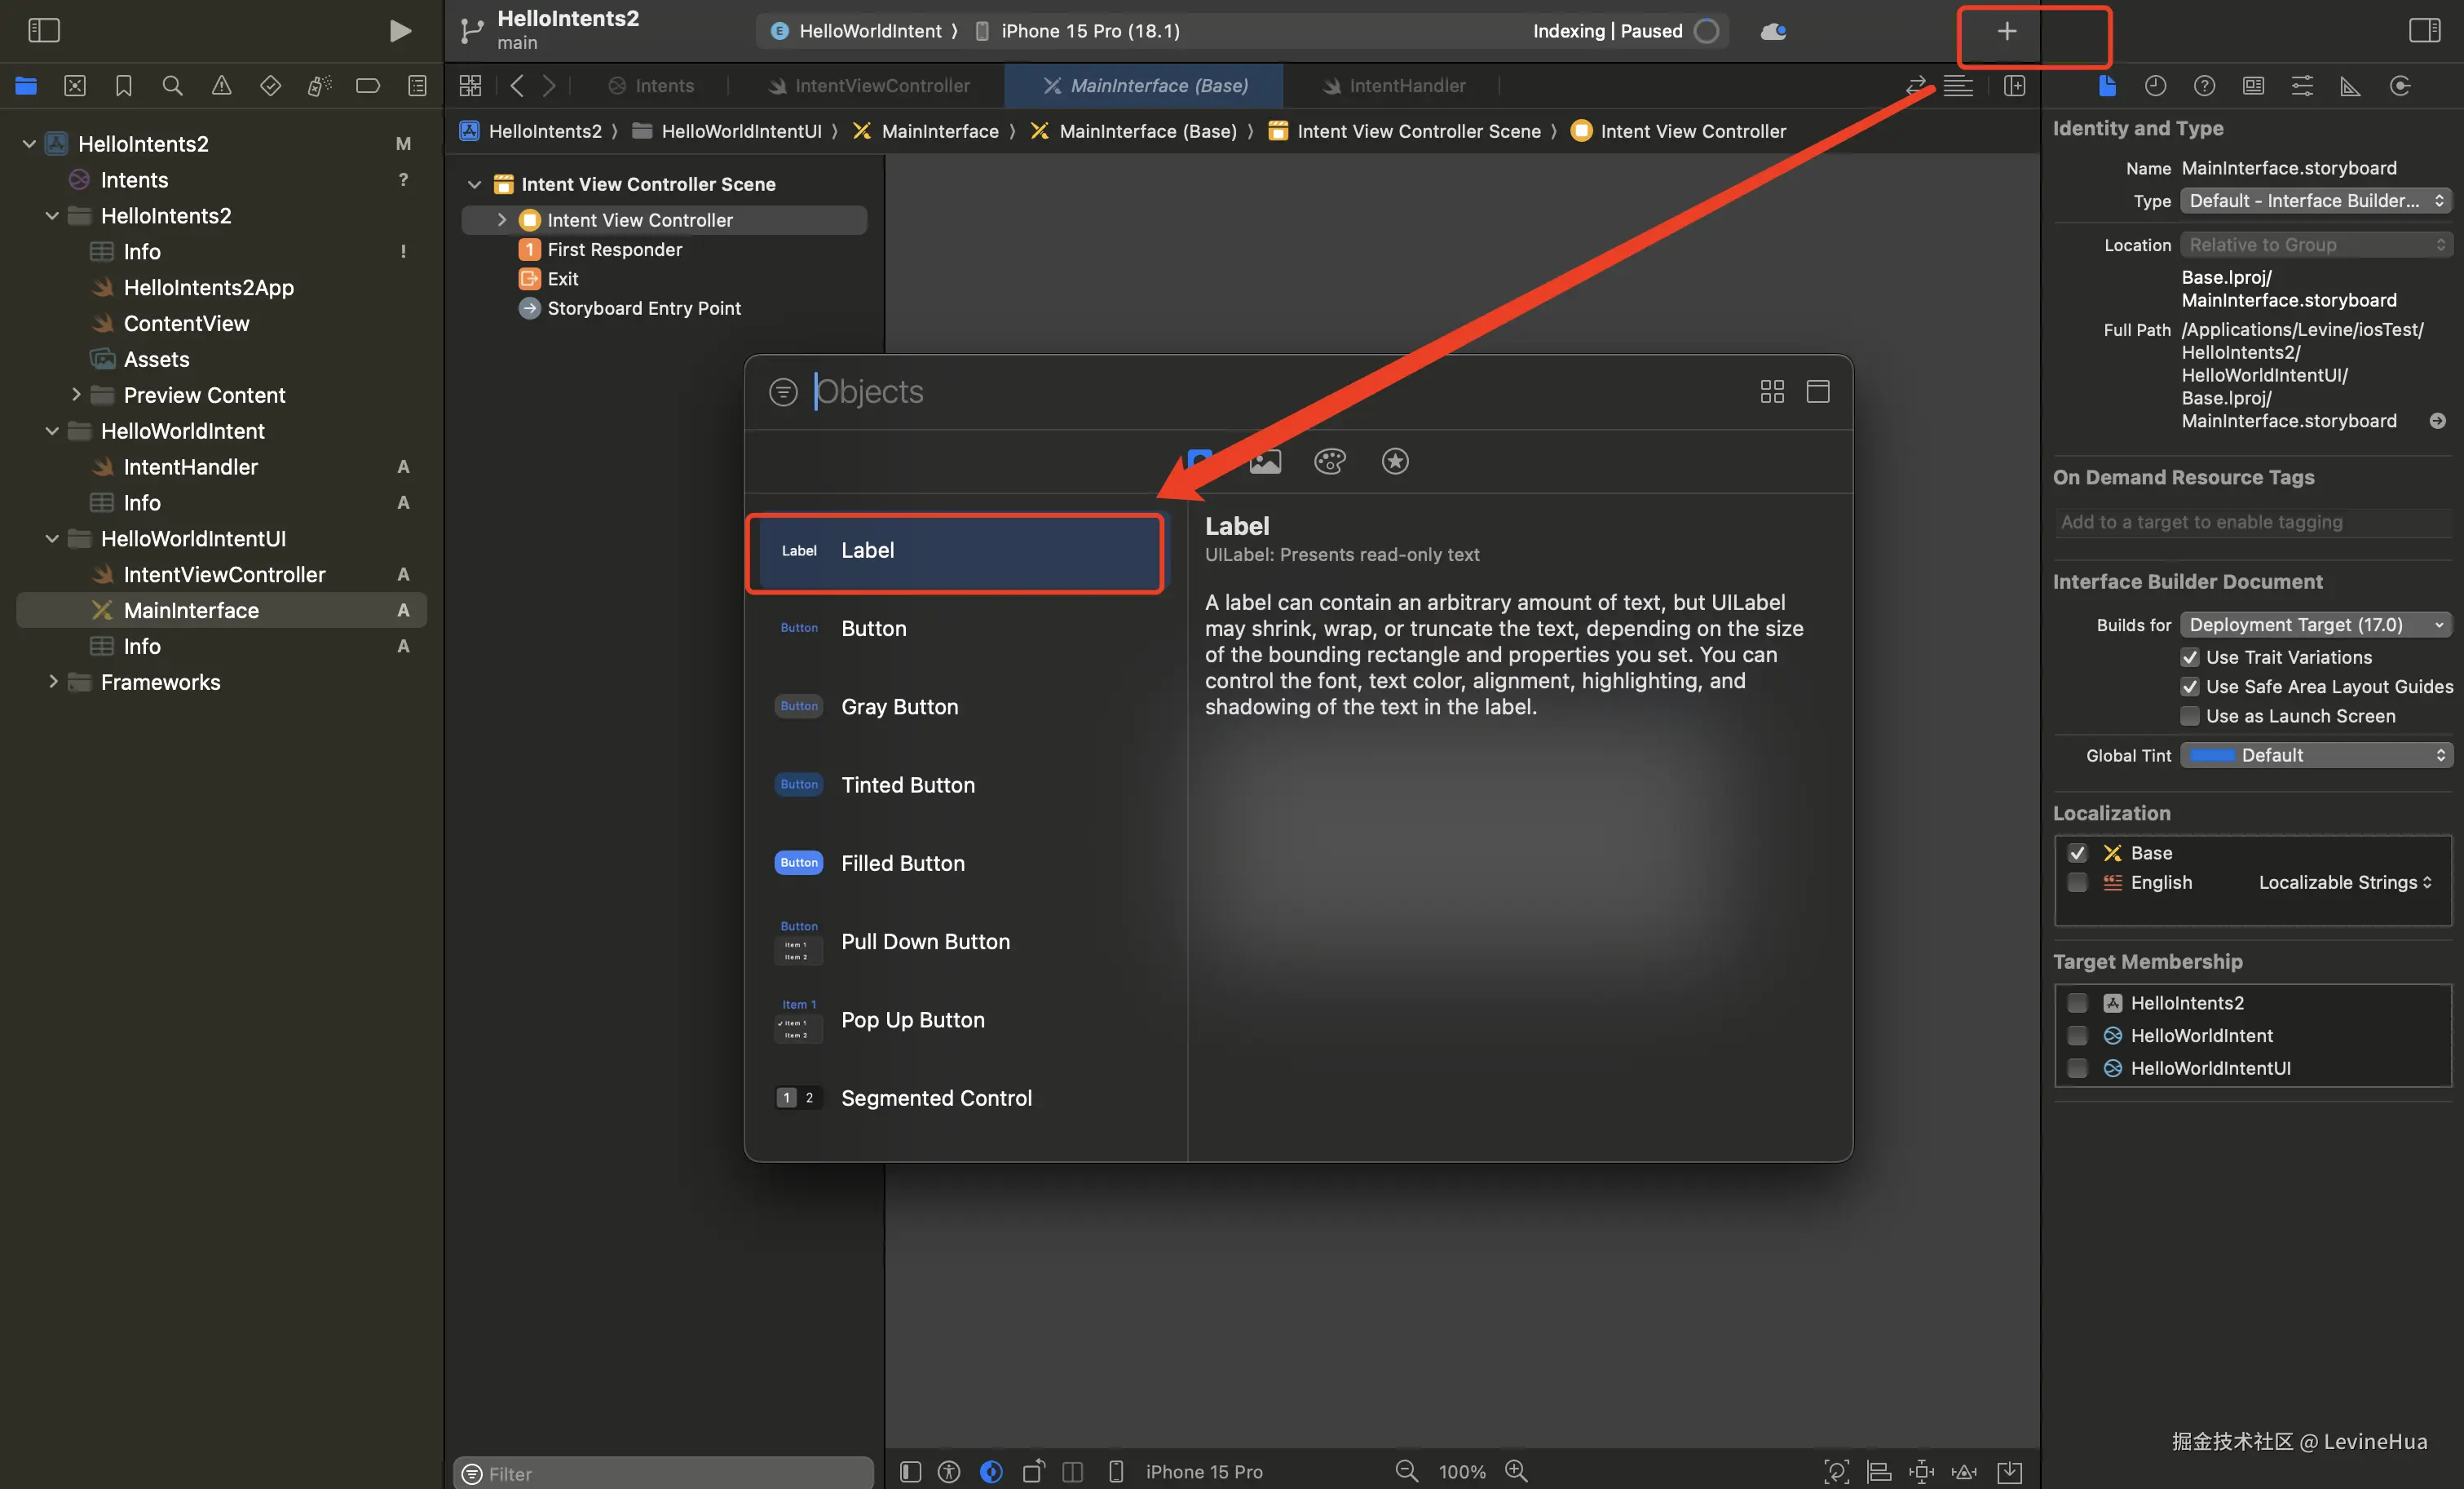Screen dimensions: 2464x1489
Task: Expand the Frameworks folder
Action: click(x=53, y=682)
